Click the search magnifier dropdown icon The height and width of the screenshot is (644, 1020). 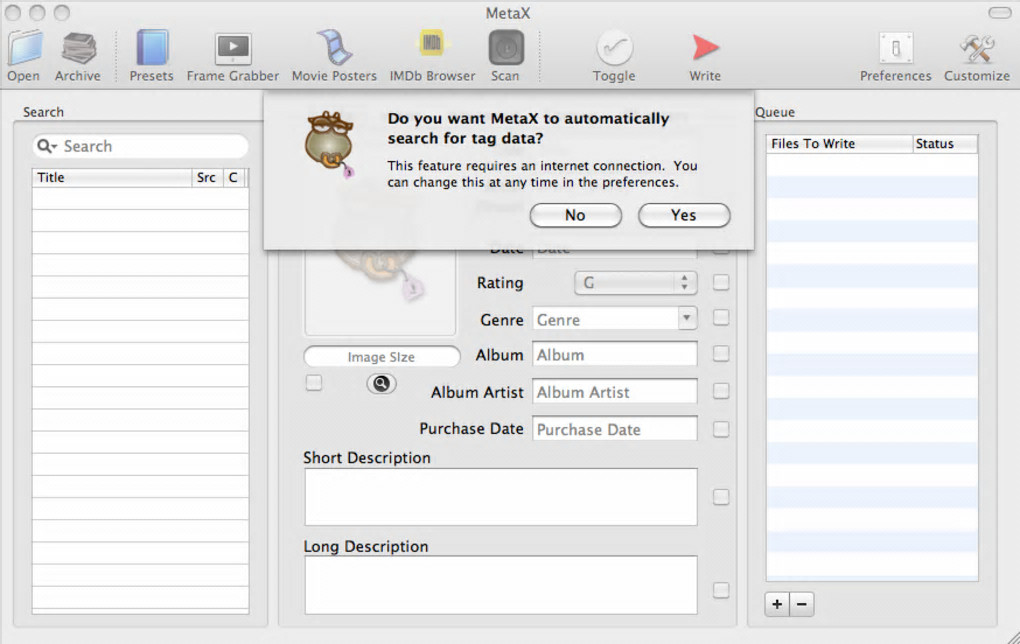47,146
